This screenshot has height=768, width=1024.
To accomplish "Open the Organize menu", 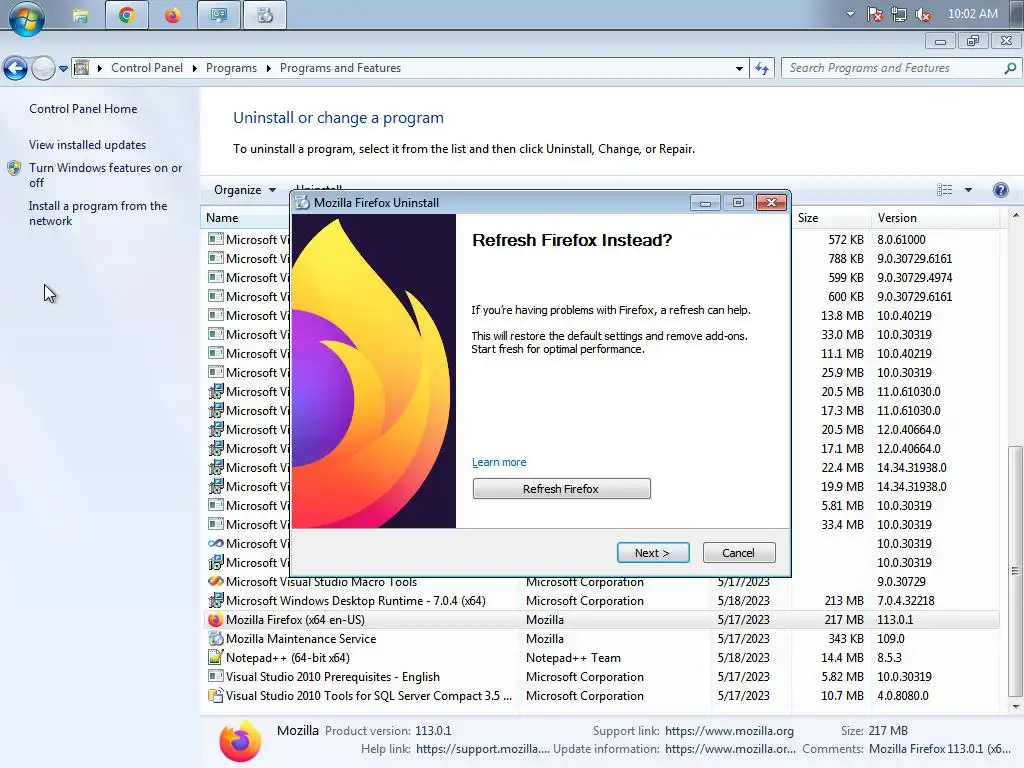I will coord(244,190).
